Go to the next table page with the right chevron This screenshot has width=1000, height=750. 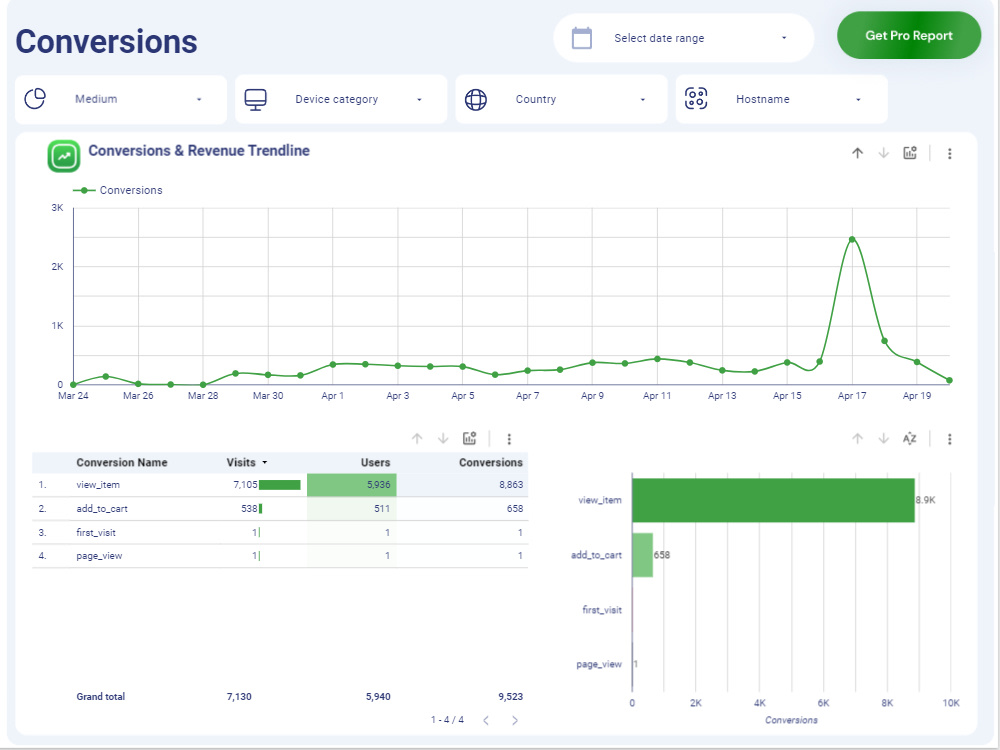pos(515,719)
